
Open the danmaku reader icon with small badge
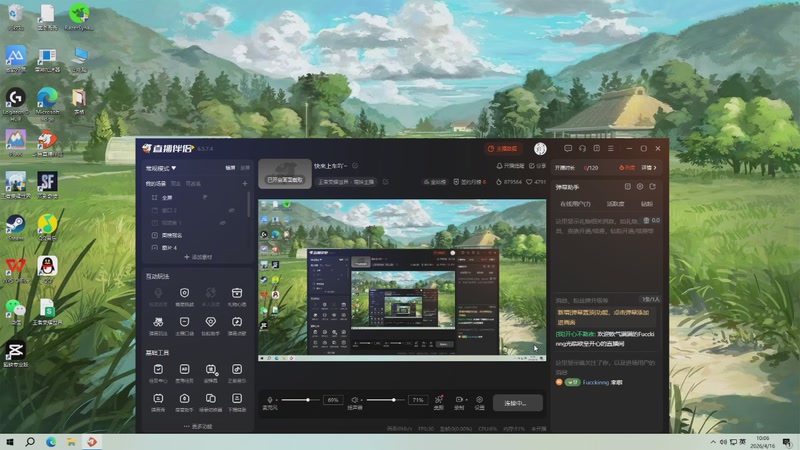coord(211,369)
